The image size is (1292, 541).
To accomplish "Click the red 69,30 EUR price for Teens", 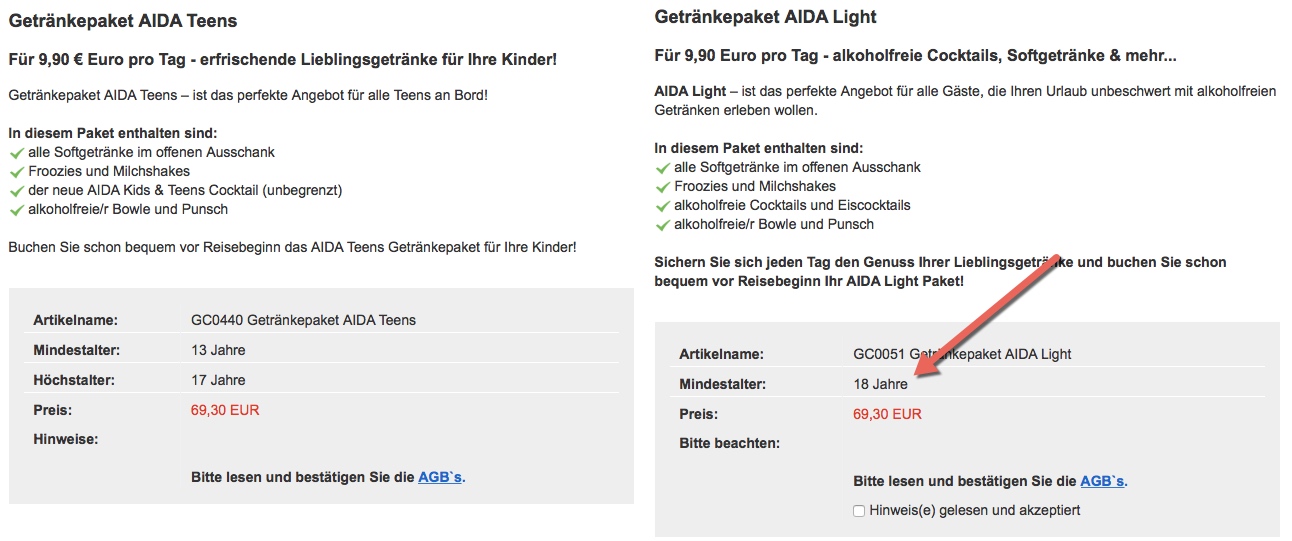I will point(225,410).
